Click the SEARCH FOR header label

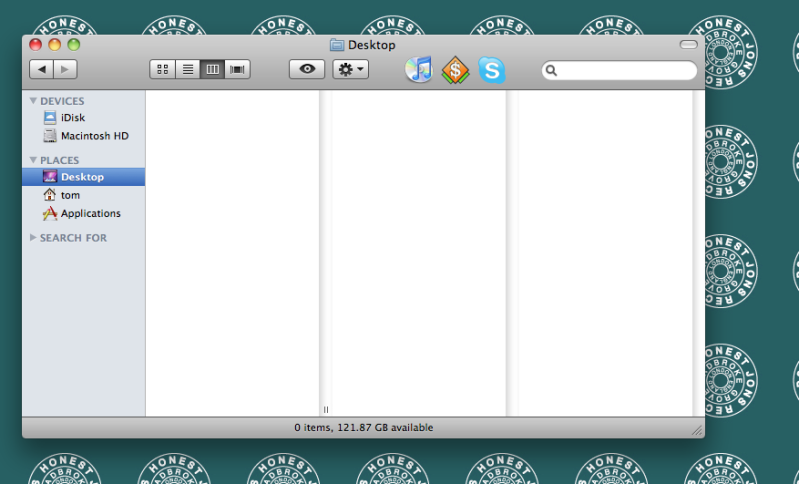click(x=73, y=238)
